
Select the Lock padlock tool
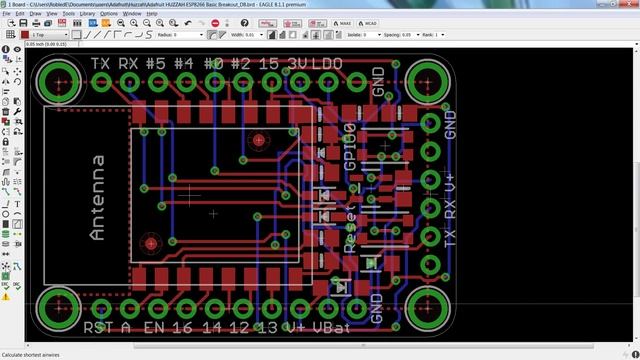(6, 142)
